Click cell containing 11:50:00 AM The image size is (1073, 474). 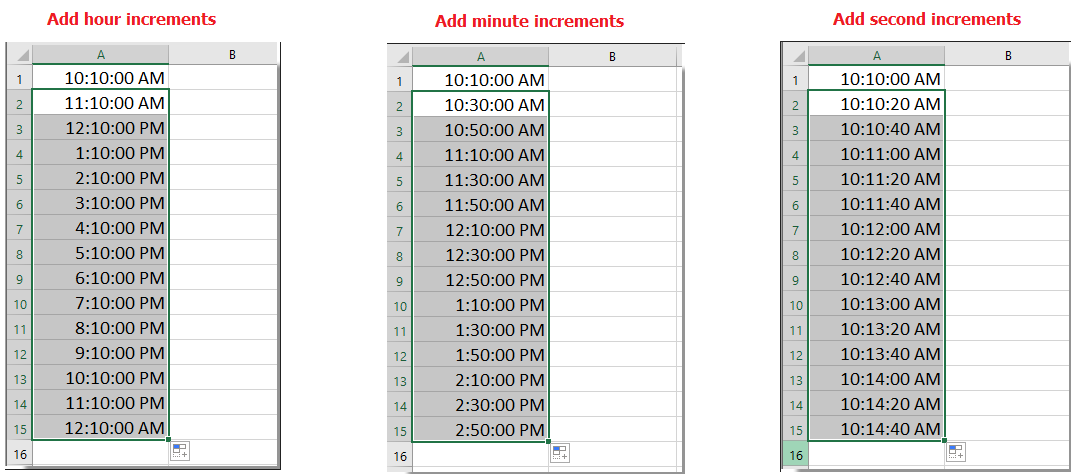point(481,205)
